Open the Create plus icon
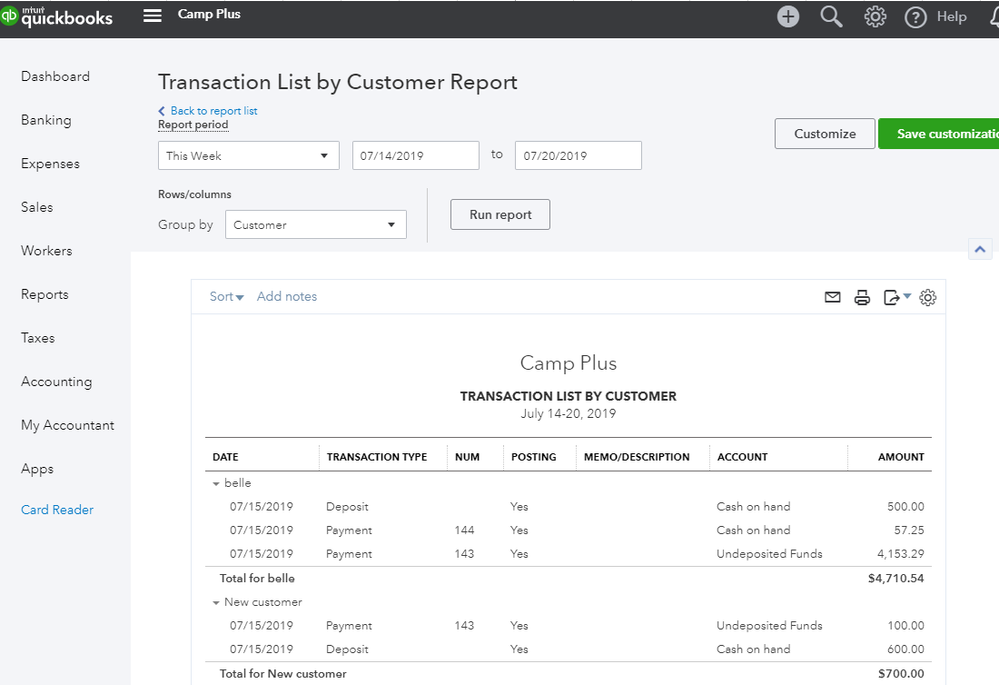This screenshot has width=999, height=685. point(788,17)
